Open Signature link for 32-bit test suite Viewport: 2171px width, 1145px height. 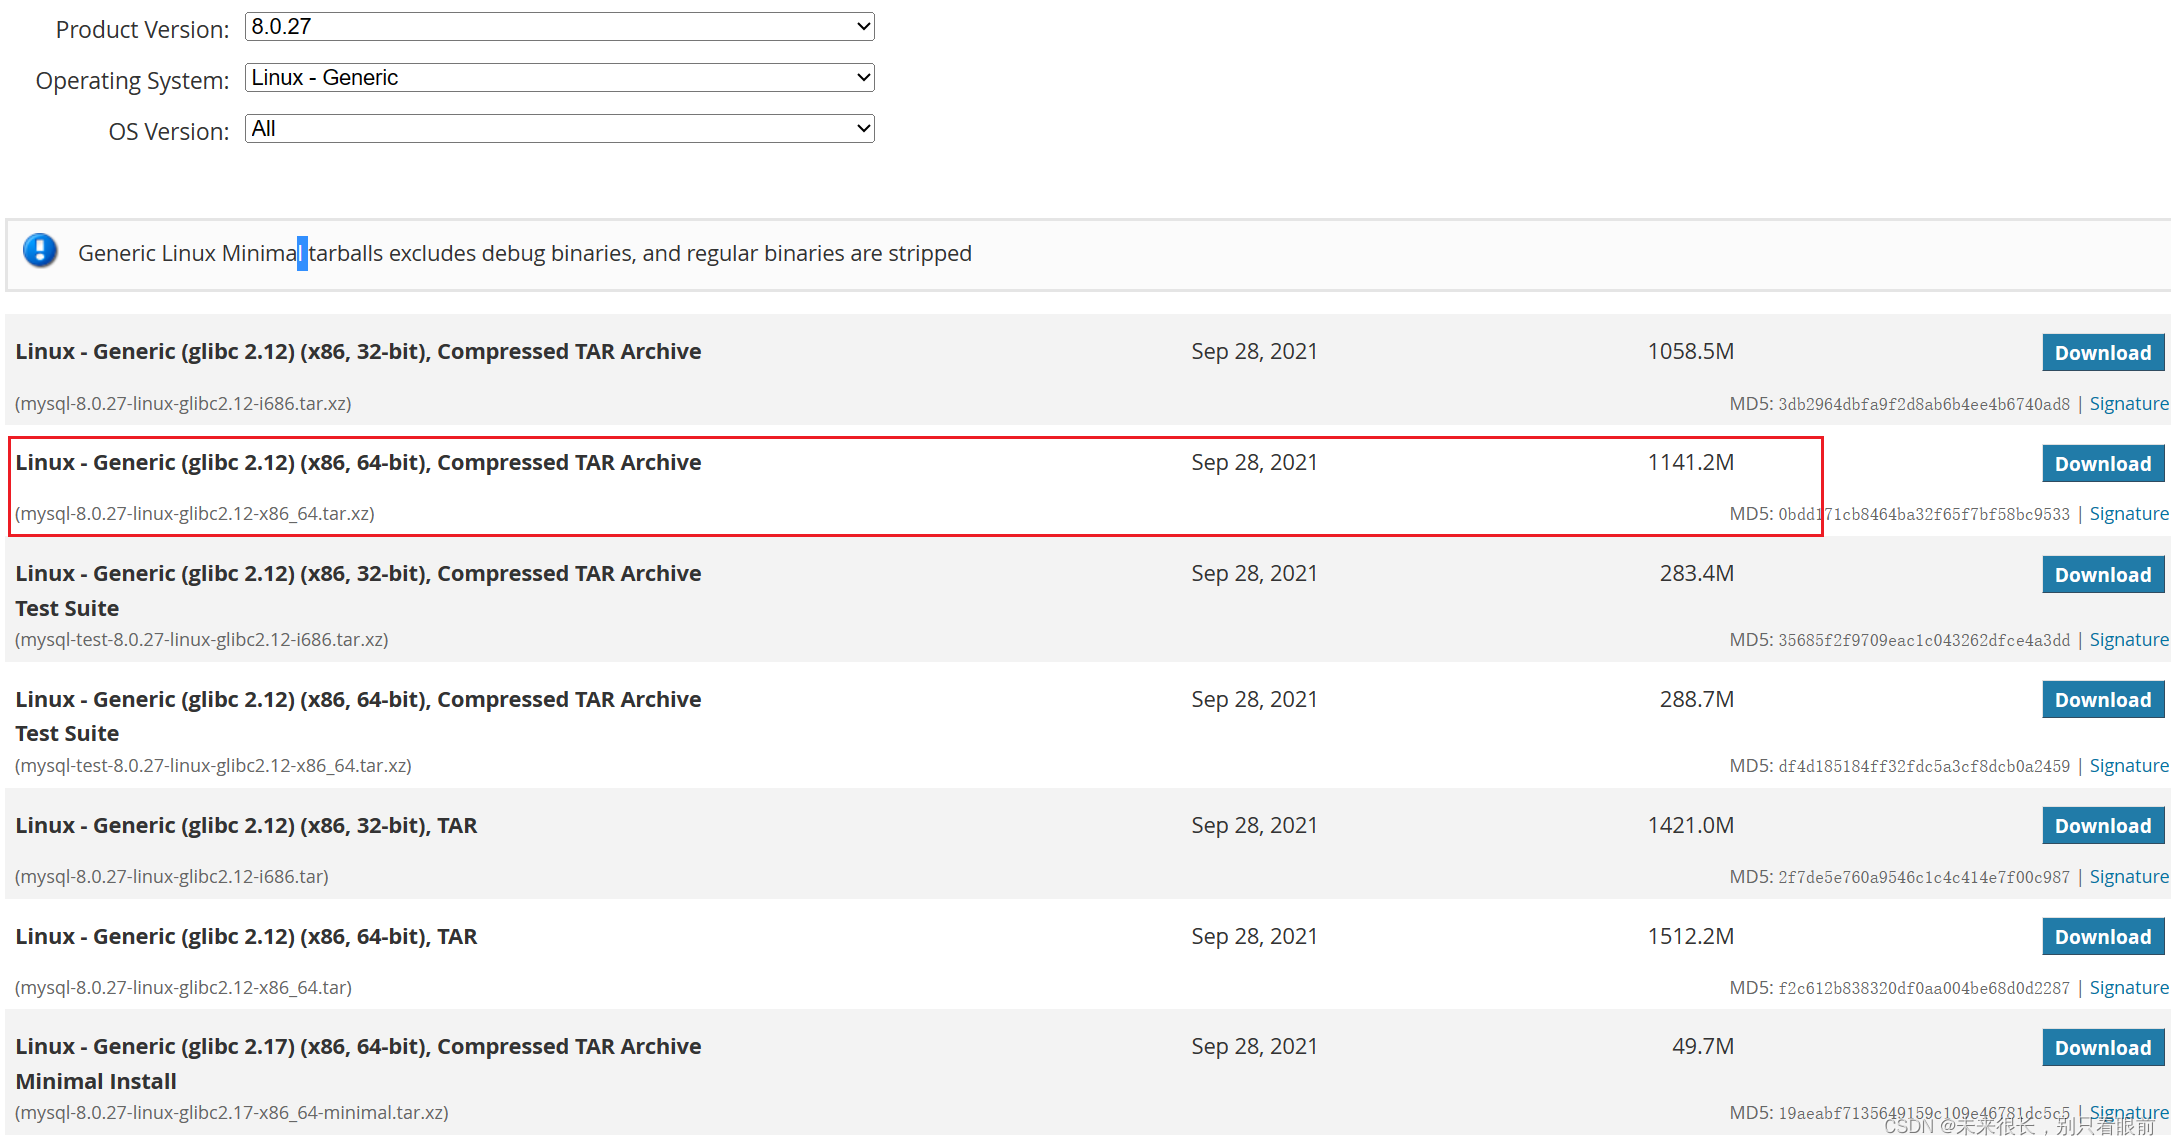pyautogui.click(x=2128, y=640)
